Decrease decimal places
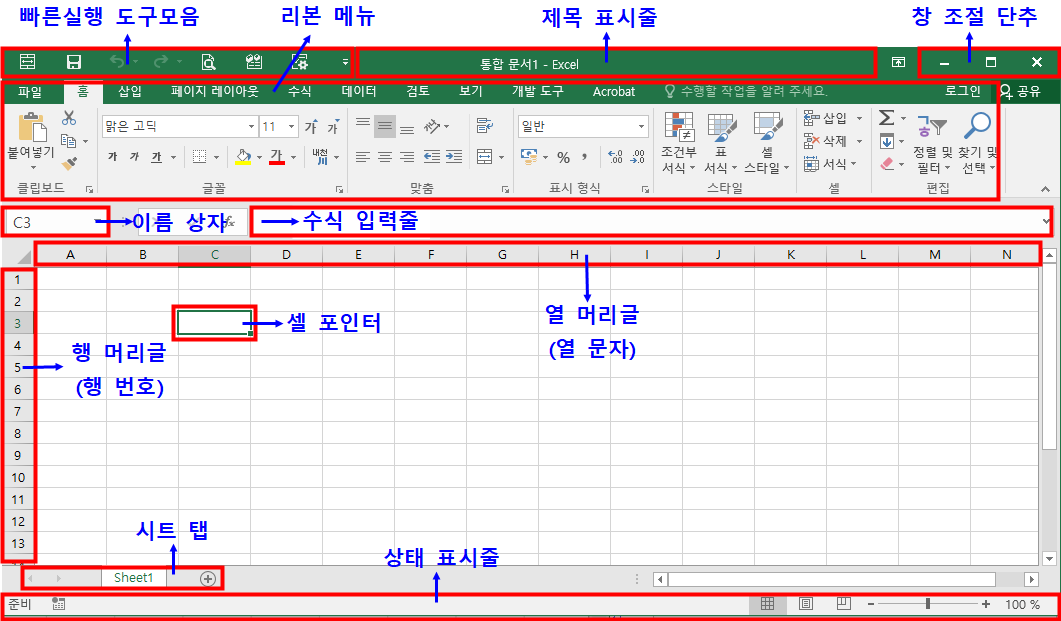This screenshot has width=1061, height=621. pyautogui.click(x=637, y=158)
